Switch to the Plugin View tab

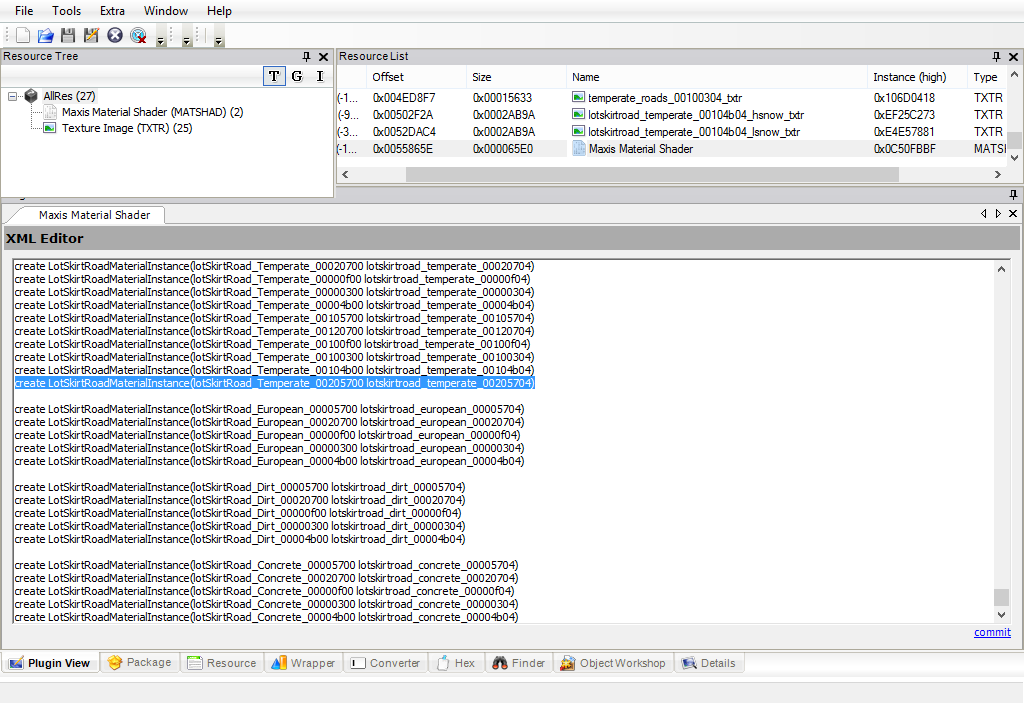[50, 663]
